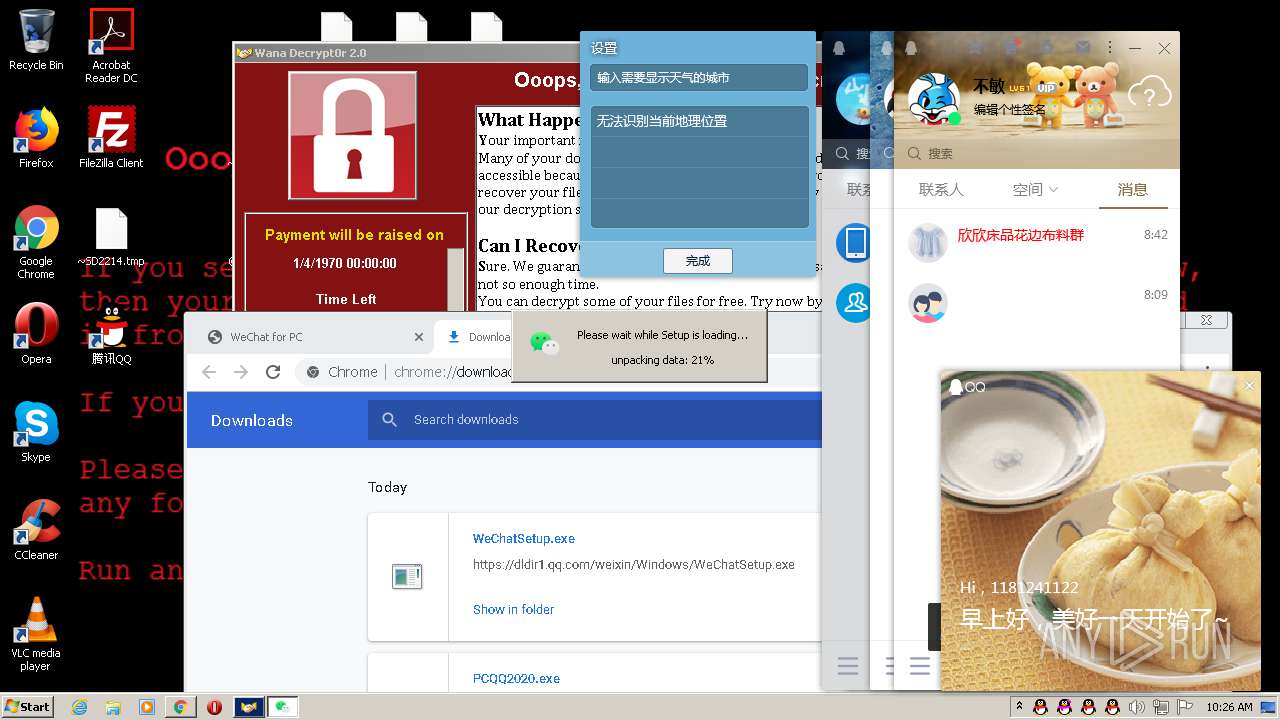This screenshot has width=1280, height=720.
Task: Launch Opera desktop shortcut
Action: click(36, 333)
